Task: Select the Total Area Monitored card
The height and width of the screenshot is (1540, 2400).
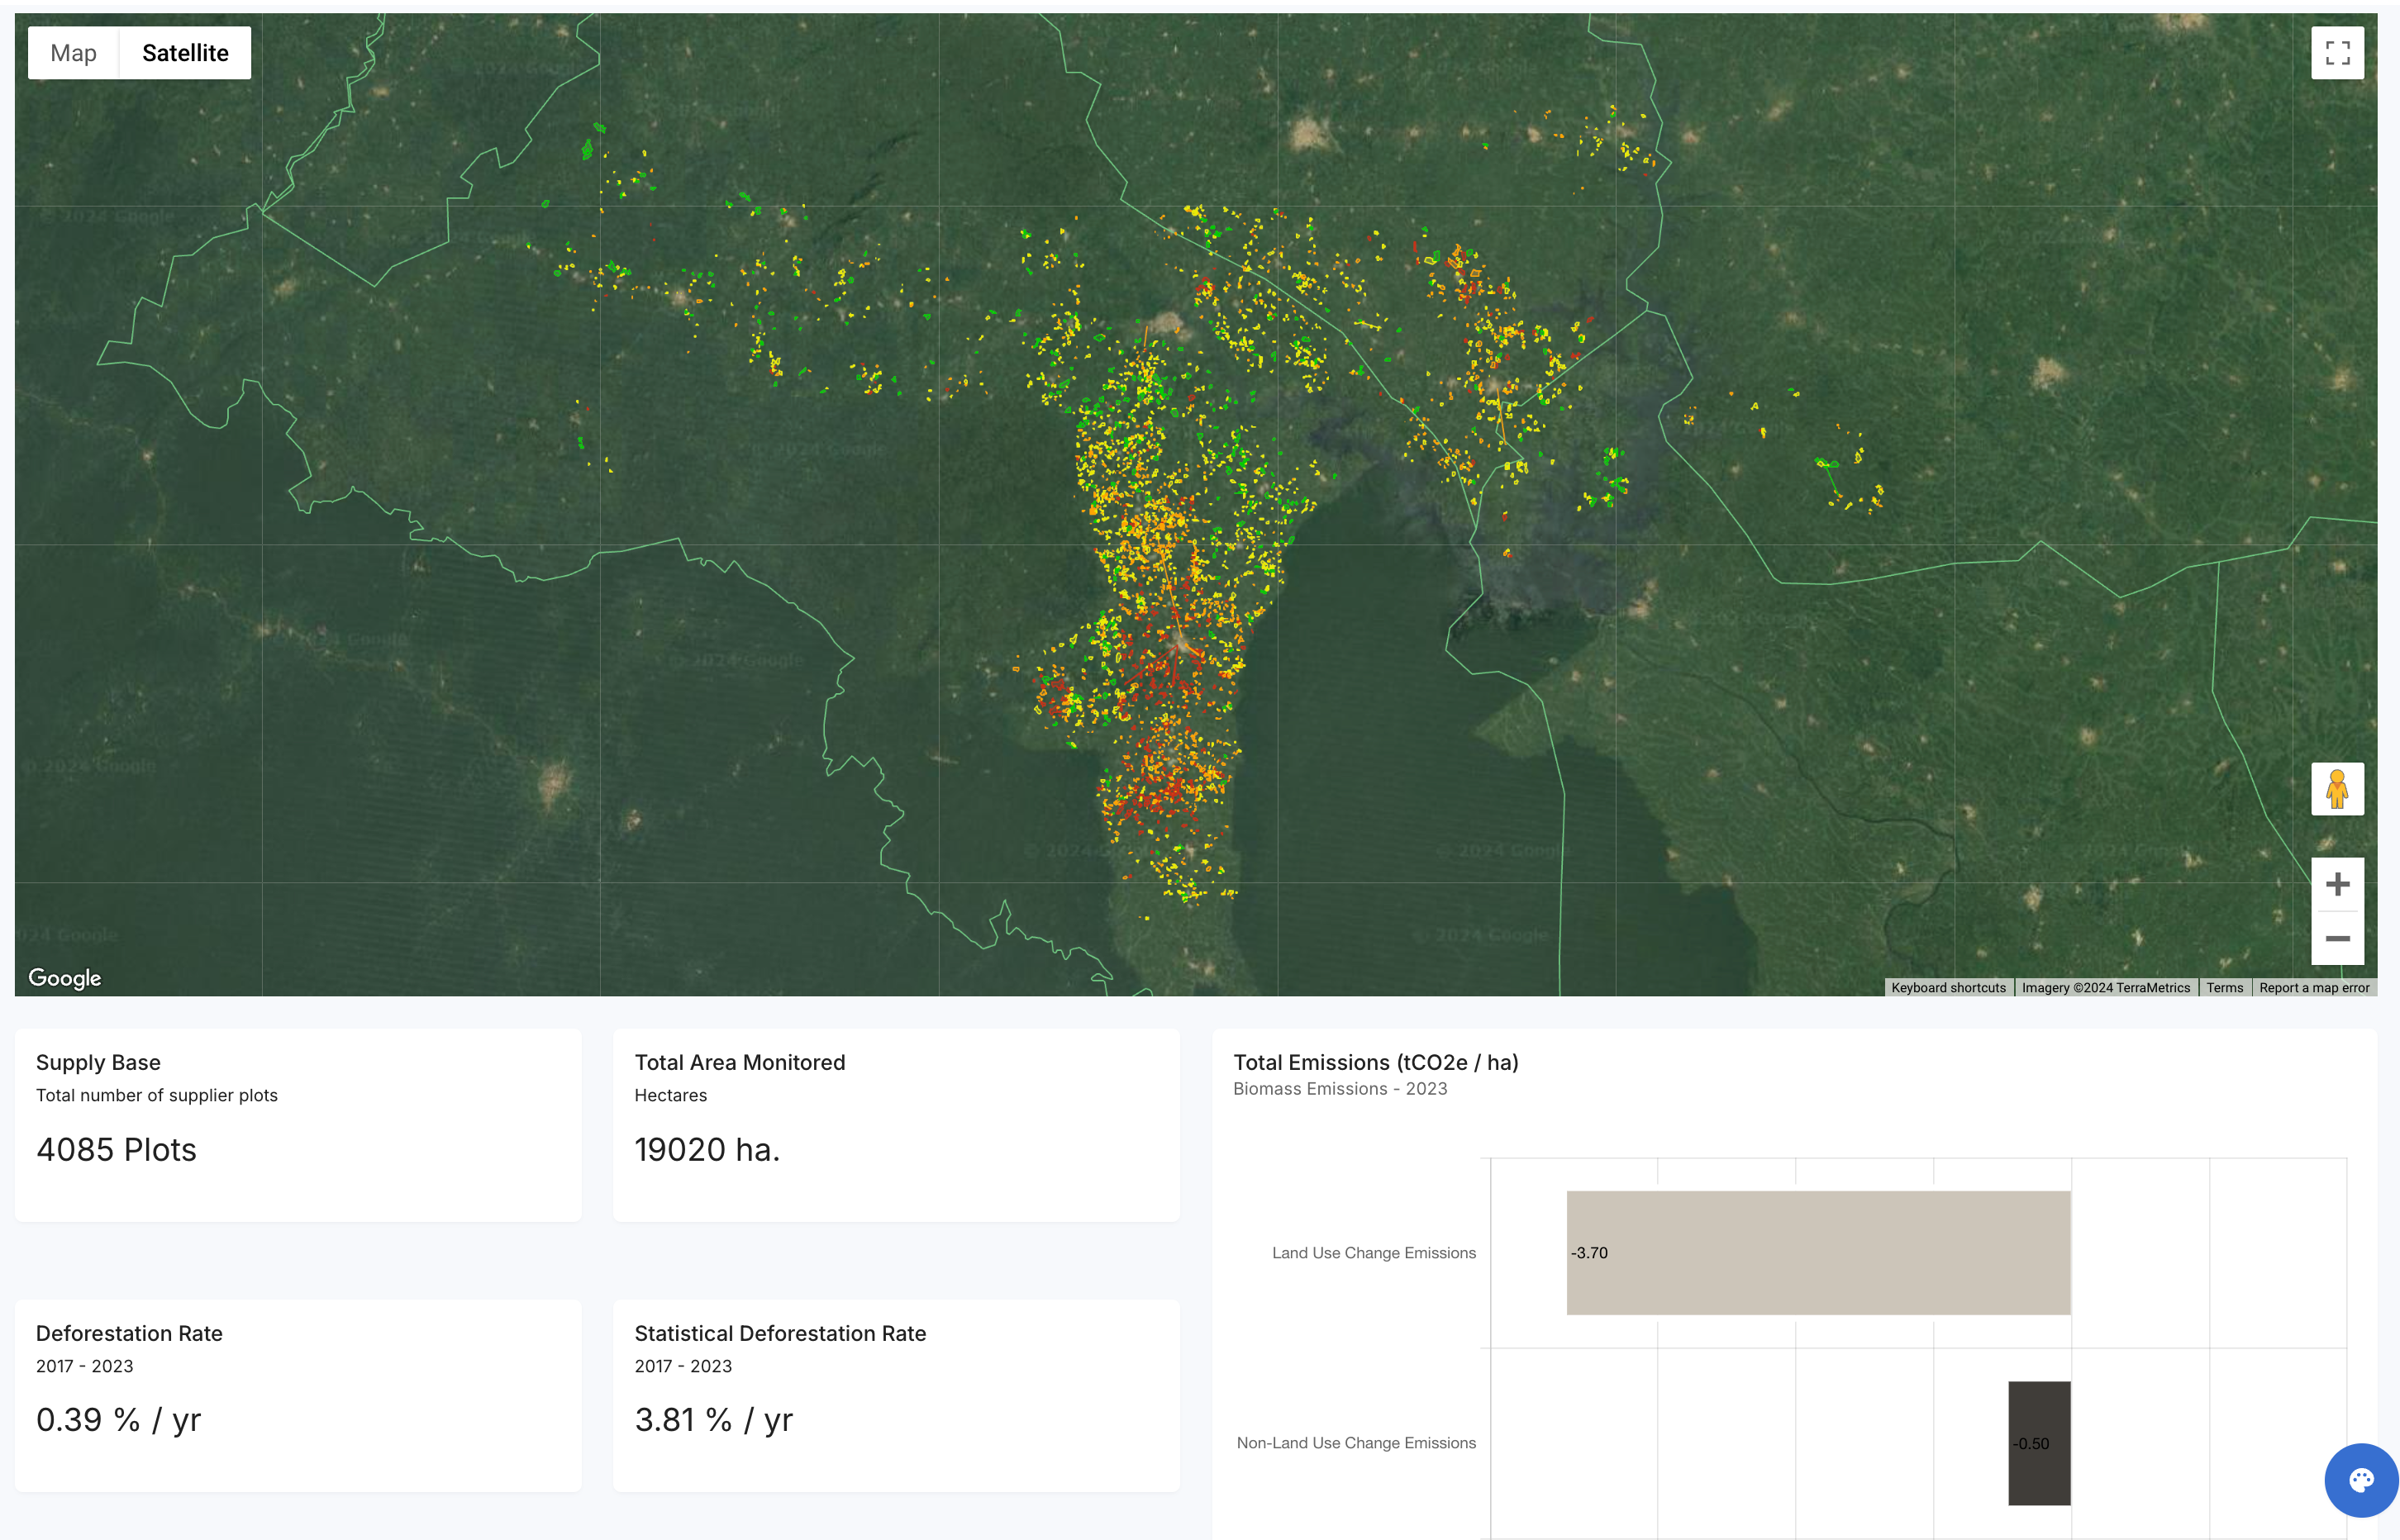Action: [896, 1124]
